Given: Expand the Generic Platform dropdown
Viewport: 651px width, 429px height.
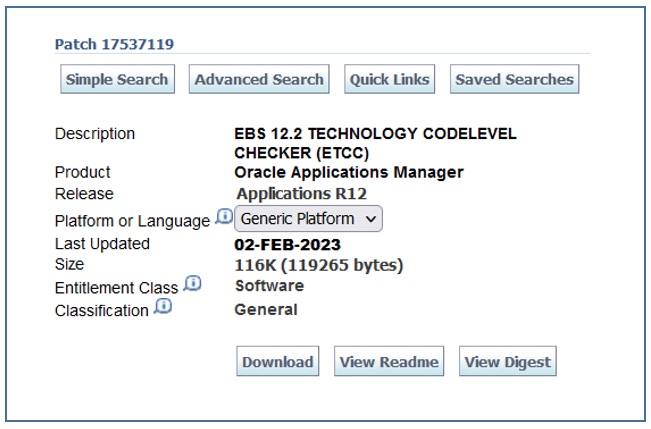Looking at the screenshot, I should [310, 218].
